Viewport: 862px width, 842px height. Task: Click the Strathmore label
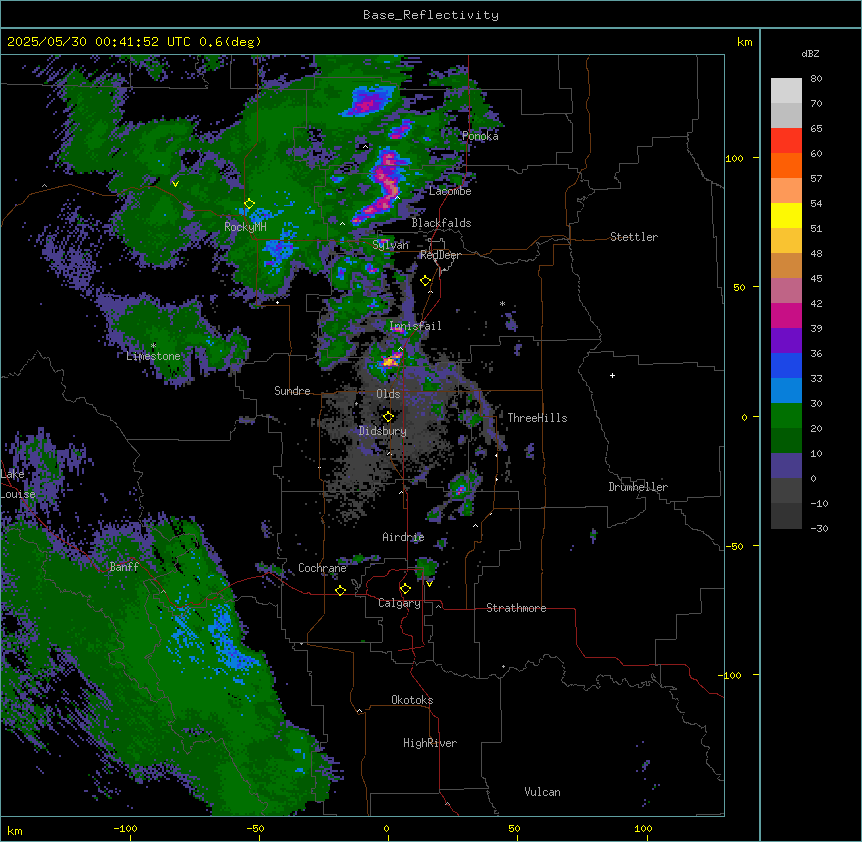click(x=516, y=608)
